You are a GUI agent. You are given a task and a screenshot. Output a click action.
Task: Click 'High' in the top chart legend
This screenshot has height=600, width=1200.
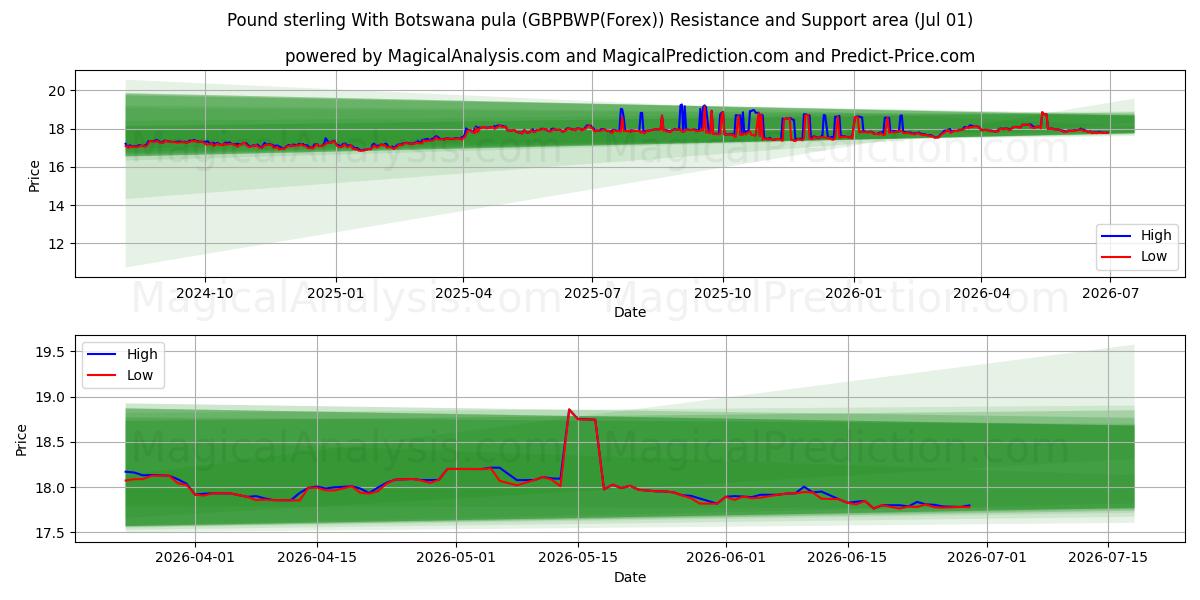[x=1156, y=236]
